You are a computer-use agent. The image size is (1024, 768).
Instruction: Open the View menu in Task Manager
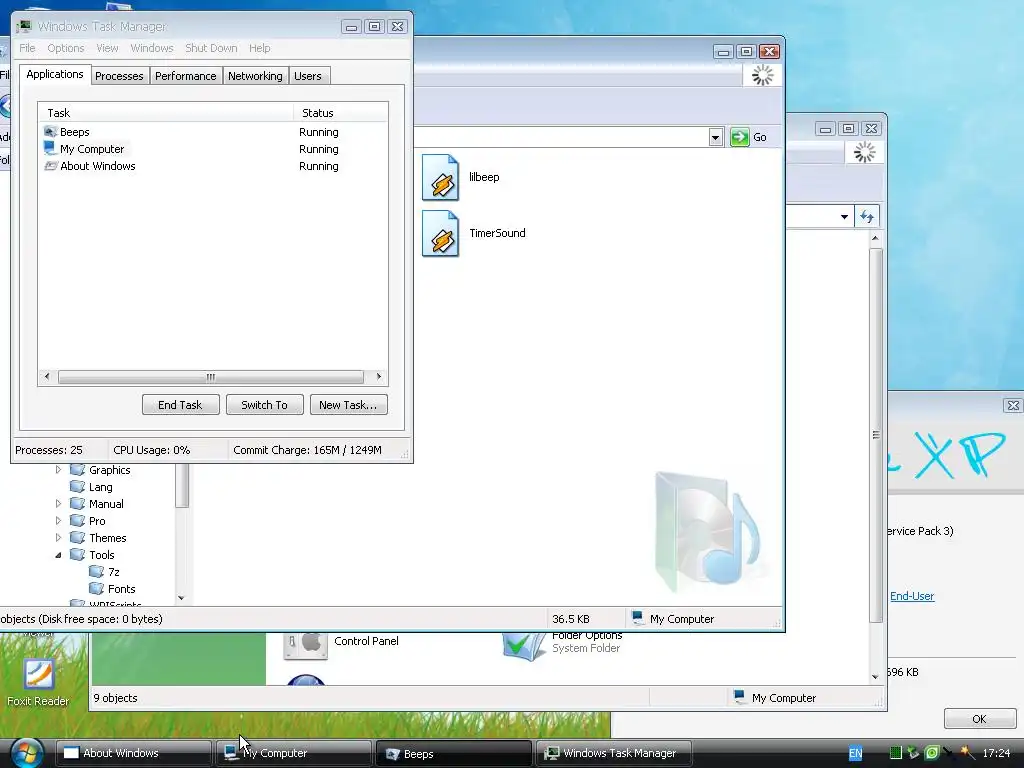coord(107,48)
